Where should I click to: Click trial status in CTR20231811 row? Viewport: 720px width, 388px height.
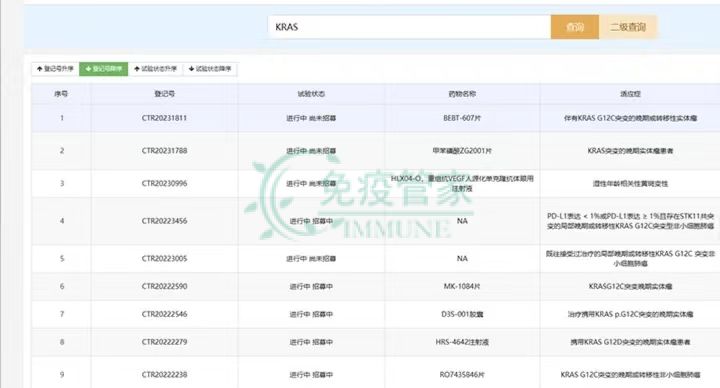311,118
